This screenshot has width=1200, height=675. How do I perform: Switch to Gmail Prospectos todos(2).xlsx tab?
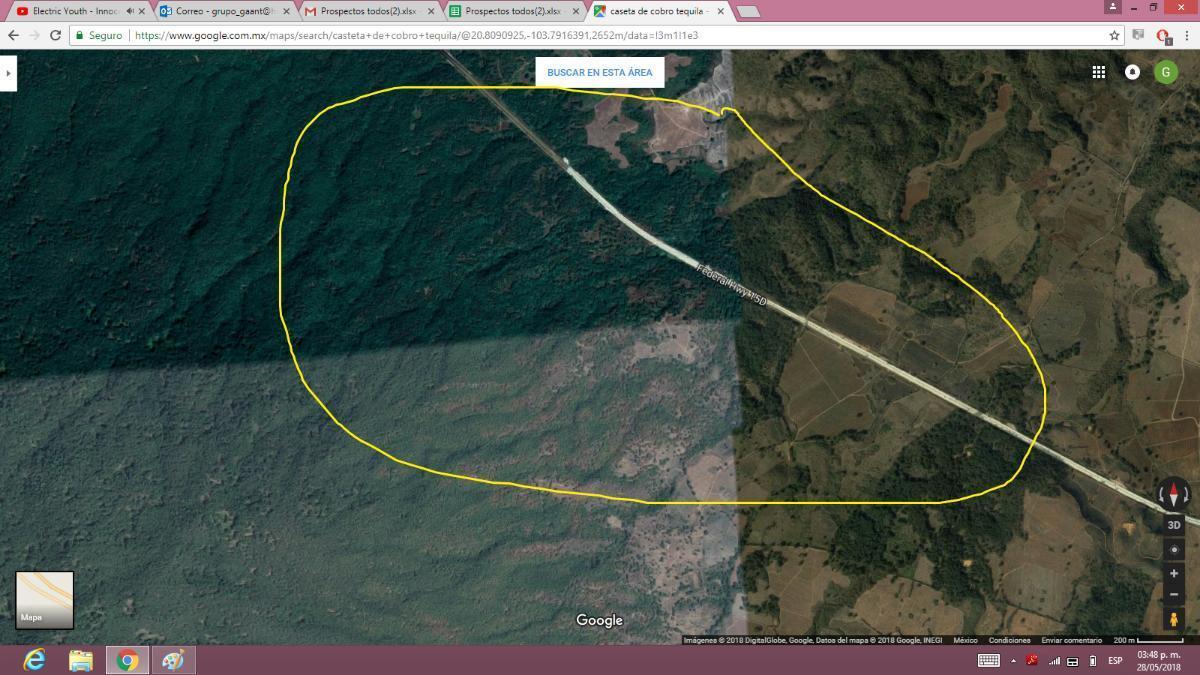point(368,11)
